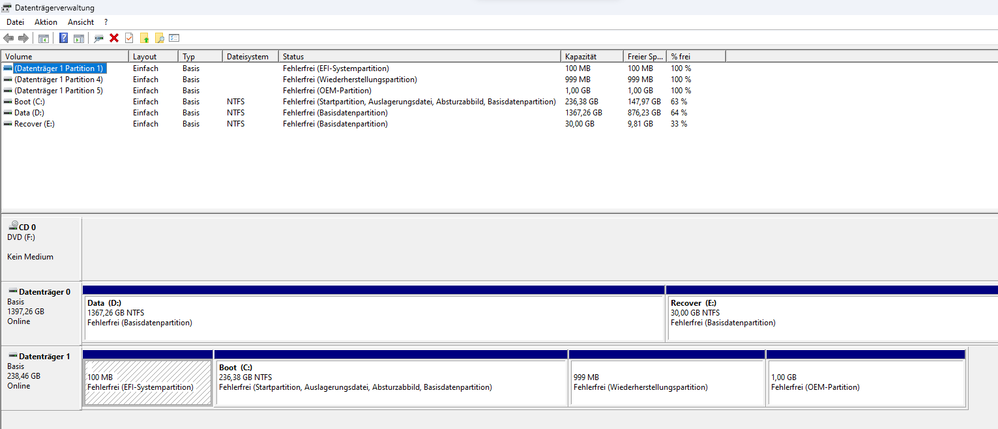Click the Datenträger 1 disk icon
Viewport: 998px width, 429px height.
tap(13, 356)
